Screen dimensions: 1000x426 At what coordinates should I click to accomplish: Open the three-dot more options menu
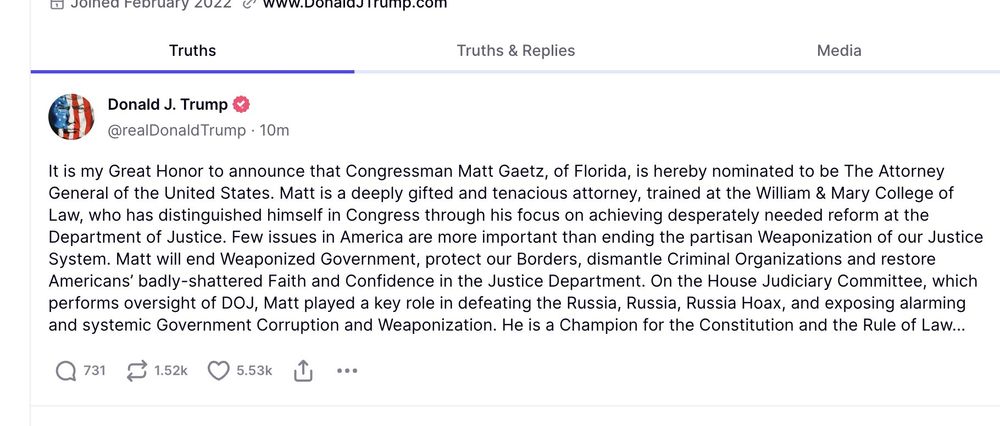click(347, 371)
